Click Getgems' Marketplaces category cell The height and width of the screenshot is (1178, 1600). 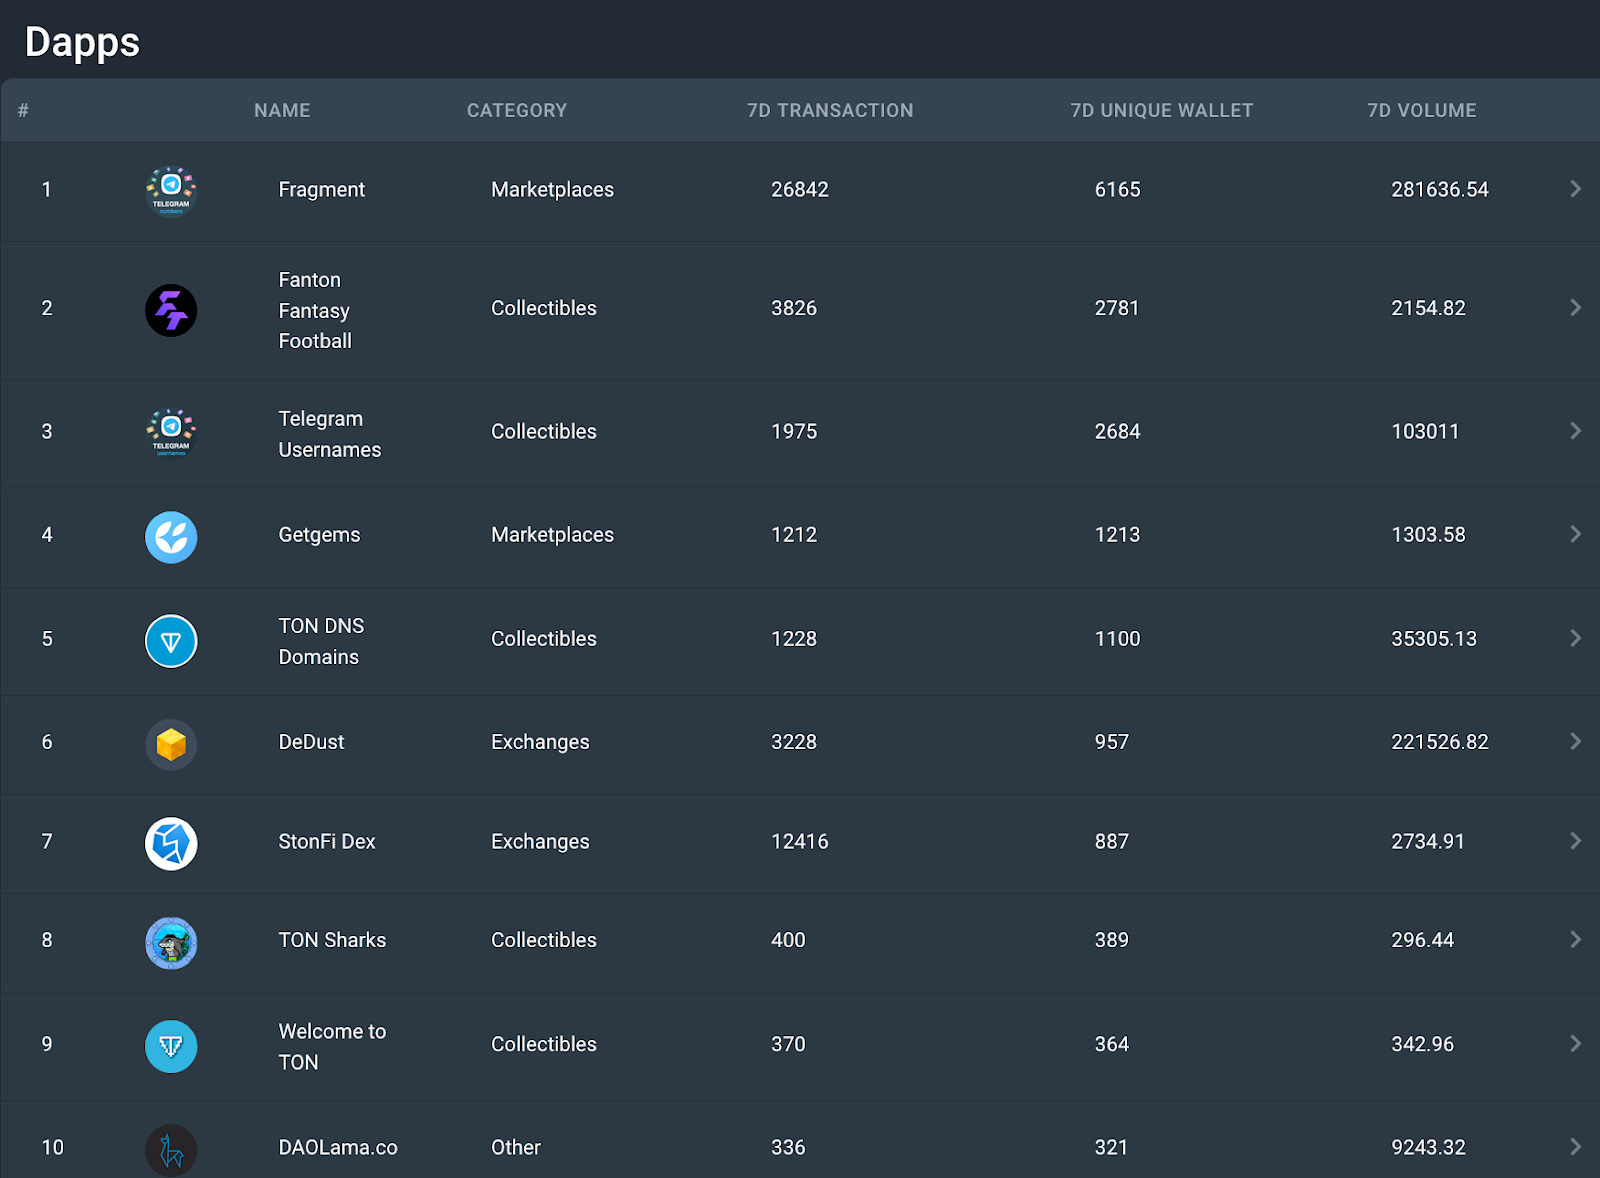tap(552, 535)
